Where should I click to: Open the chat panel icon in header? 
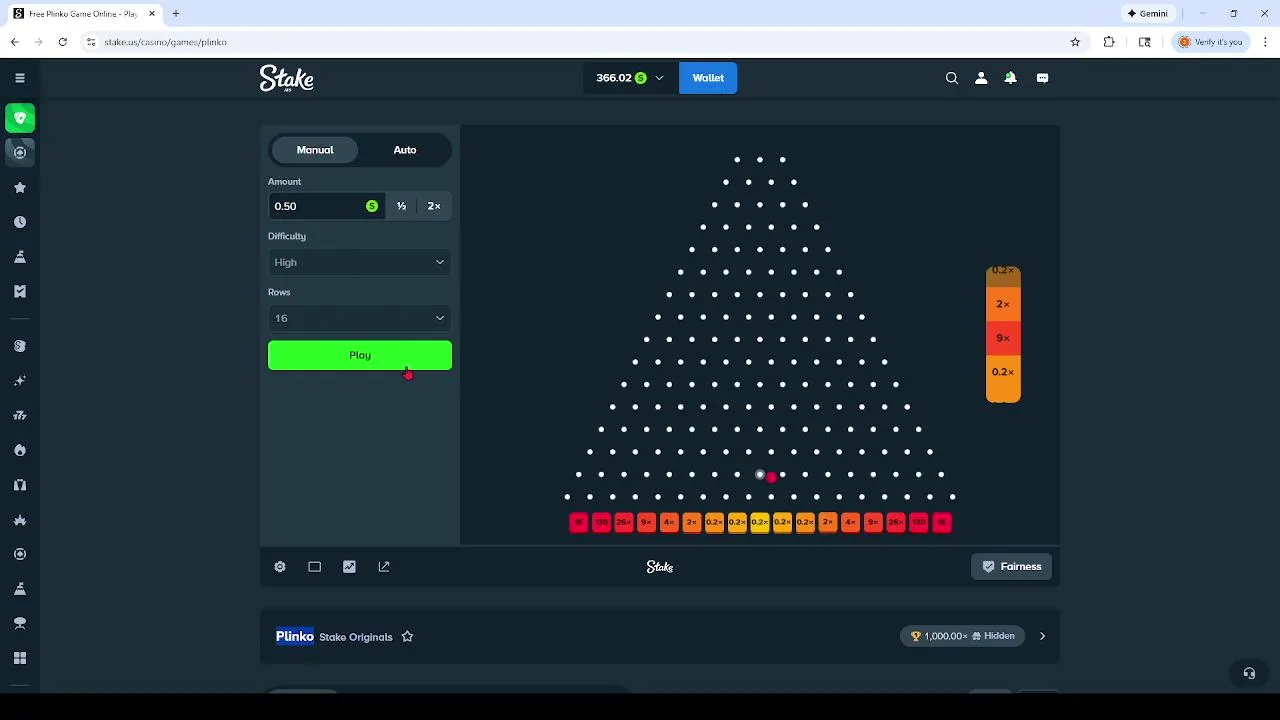(1042, 78)
